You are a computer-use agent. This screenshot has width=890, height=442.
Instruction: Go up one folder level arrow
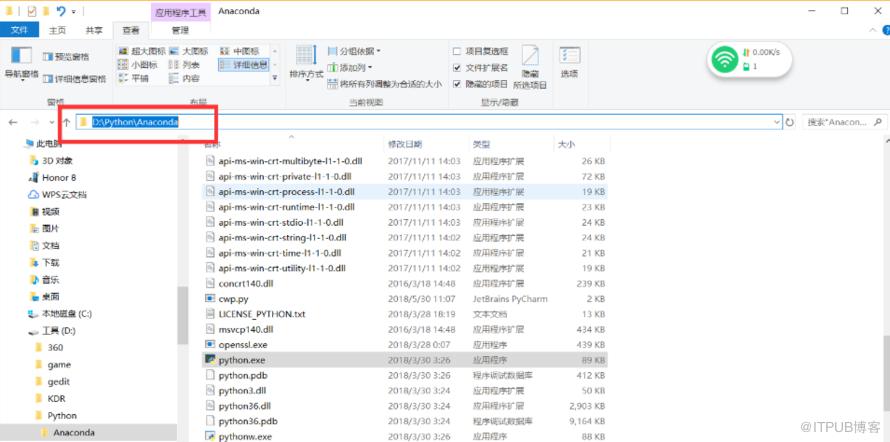pos(66,122)
